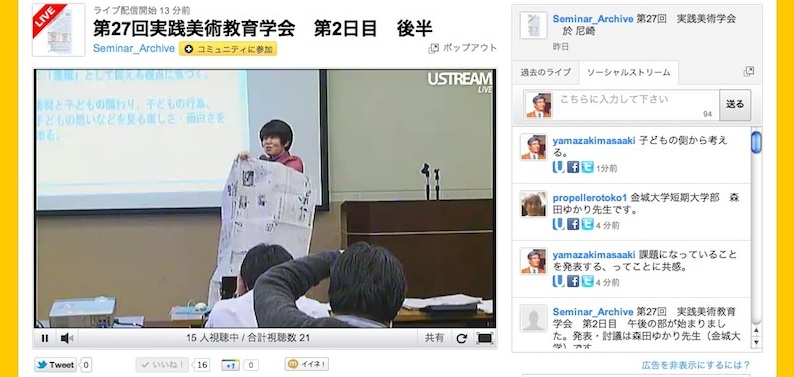Mute the player volume speaker icon
Screen dimensions: 794x377
(x=67, y=339)
